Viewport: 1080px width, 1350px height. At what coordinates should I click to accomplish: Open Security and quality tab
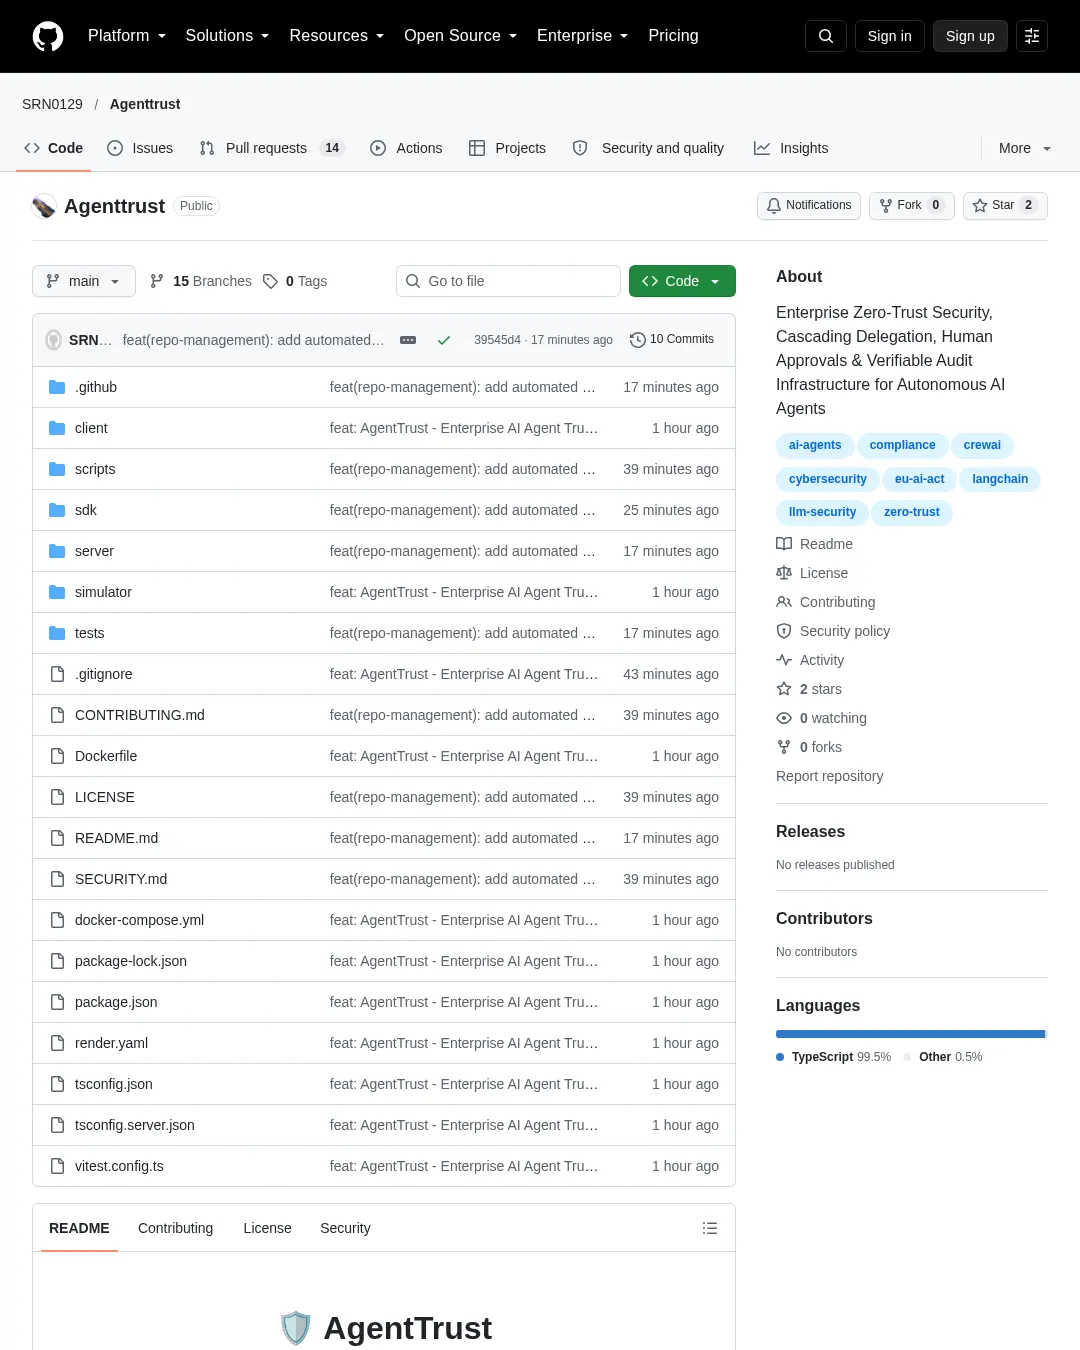point(648,148)
